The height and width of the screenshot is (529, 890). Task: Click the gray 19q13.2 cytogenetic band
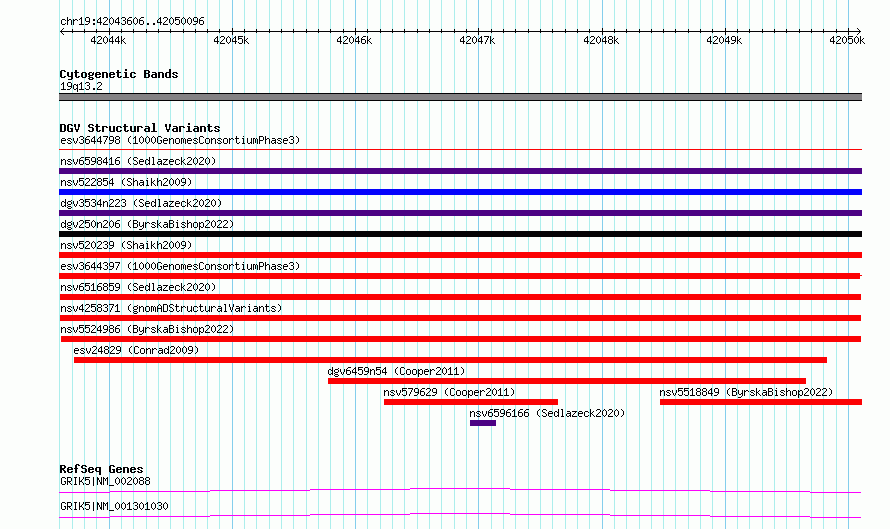click(460, 97)
